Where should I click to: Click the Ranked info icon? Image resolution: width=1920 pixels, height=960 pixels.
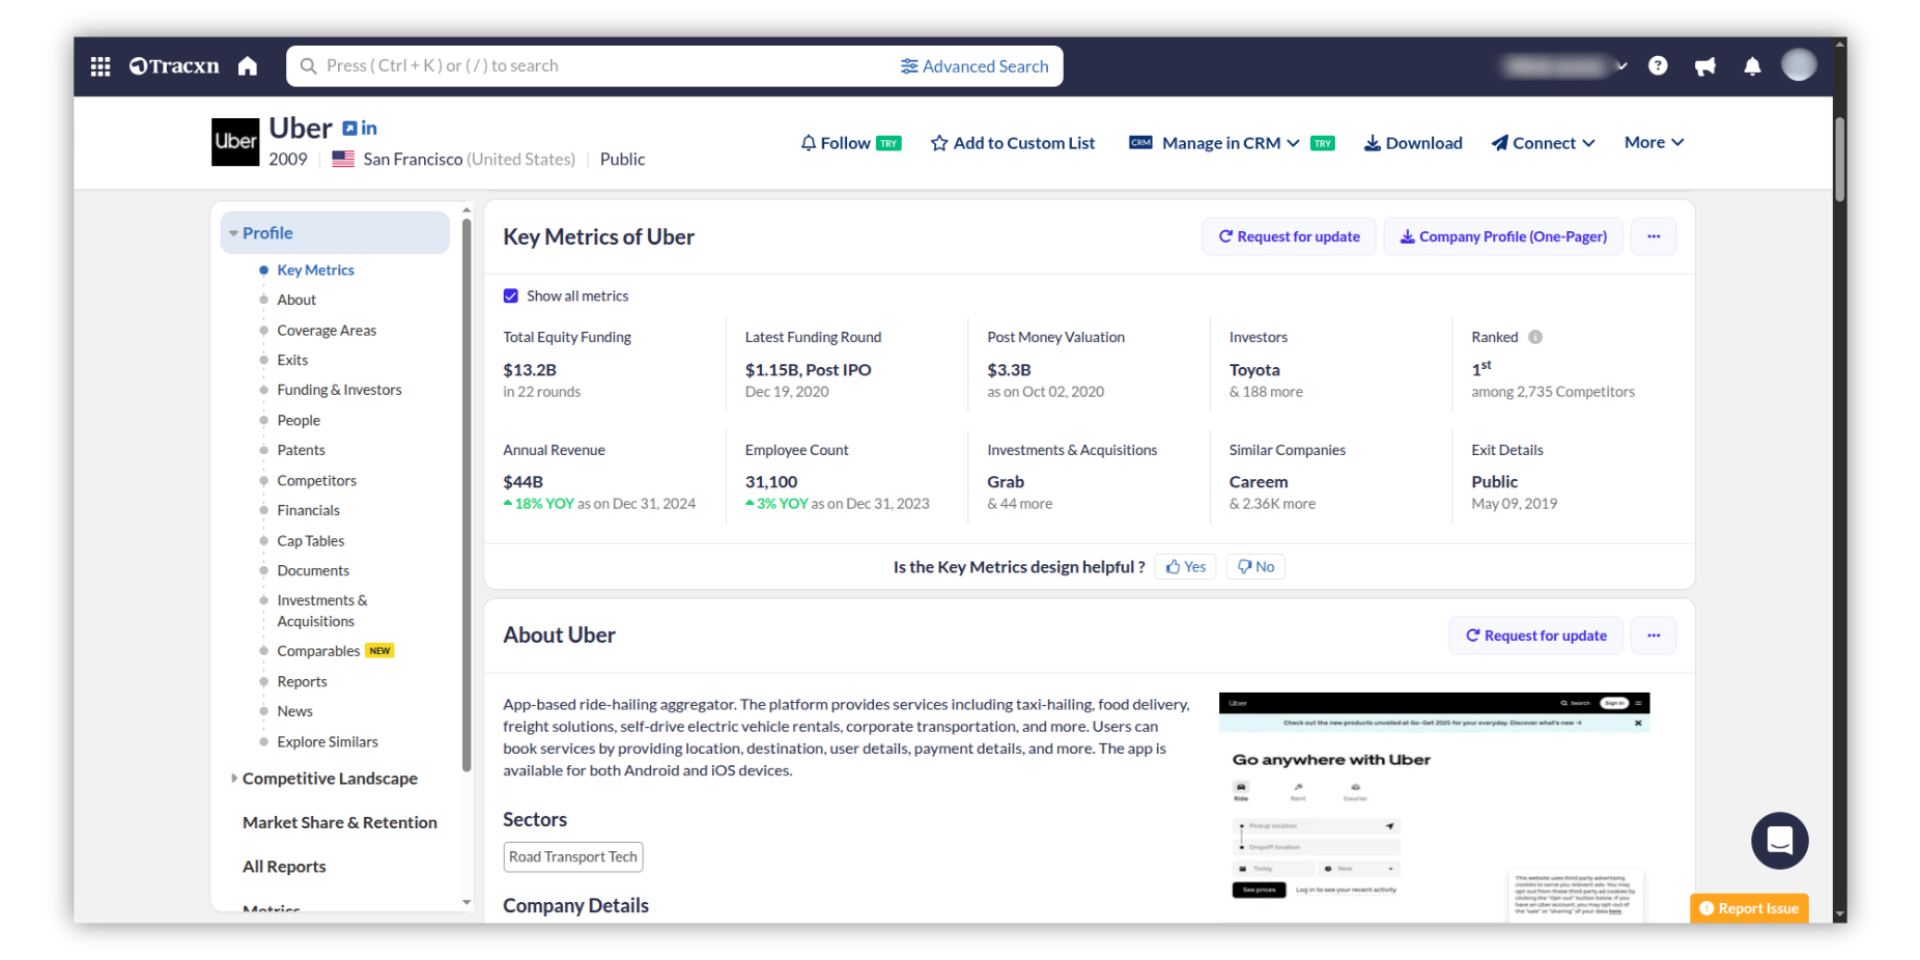point(1535,337)
